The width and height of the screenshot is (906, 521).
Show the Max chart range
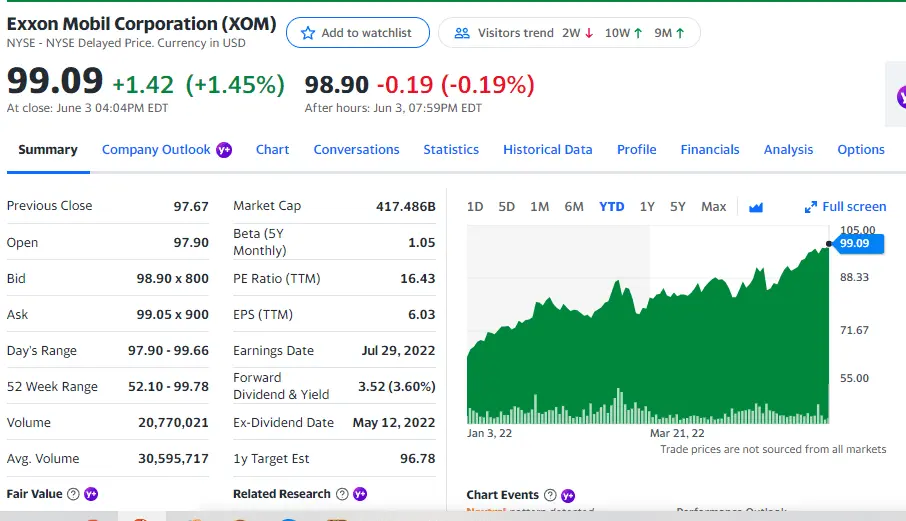713,207
